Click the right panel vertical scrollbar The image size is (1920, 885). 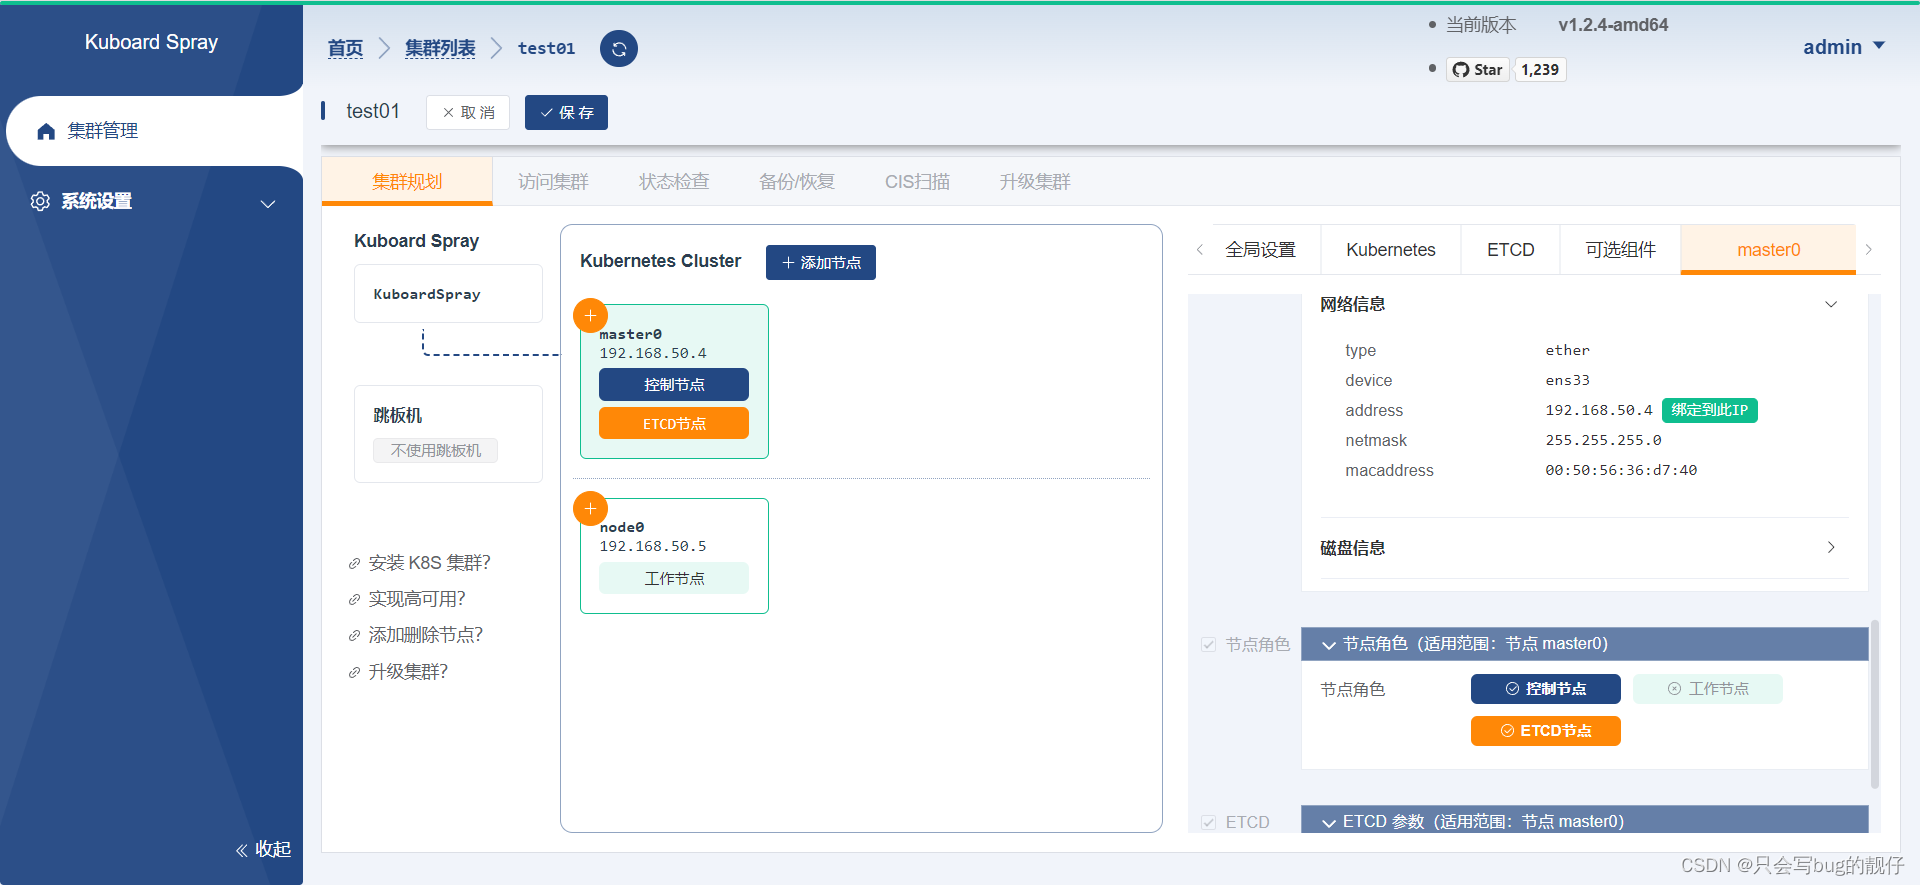click(1874, 705)
